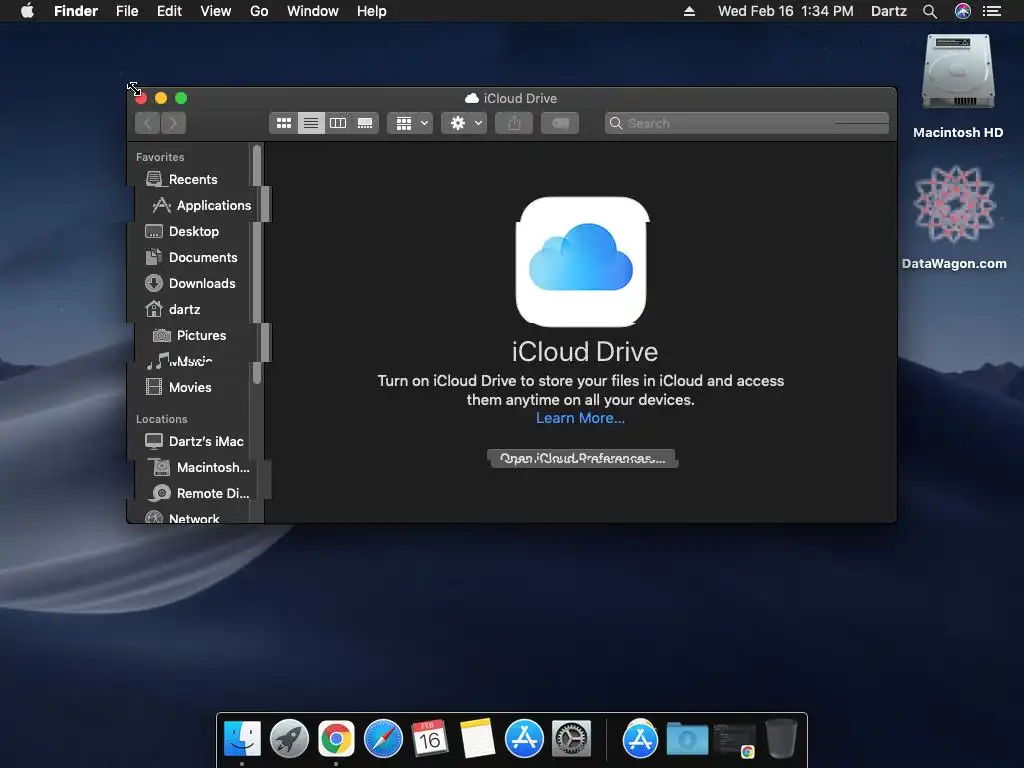The image size is (1024, 768).
Task: Open the Downloads folder stack in Dock
Action: click(687, 739)
